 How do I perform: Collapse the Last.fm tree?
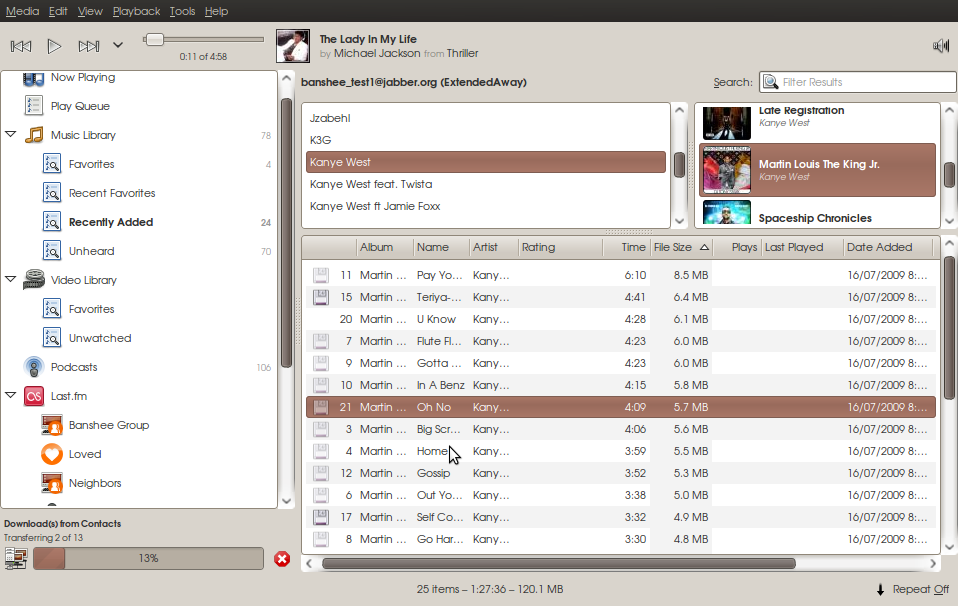(10, 395)
